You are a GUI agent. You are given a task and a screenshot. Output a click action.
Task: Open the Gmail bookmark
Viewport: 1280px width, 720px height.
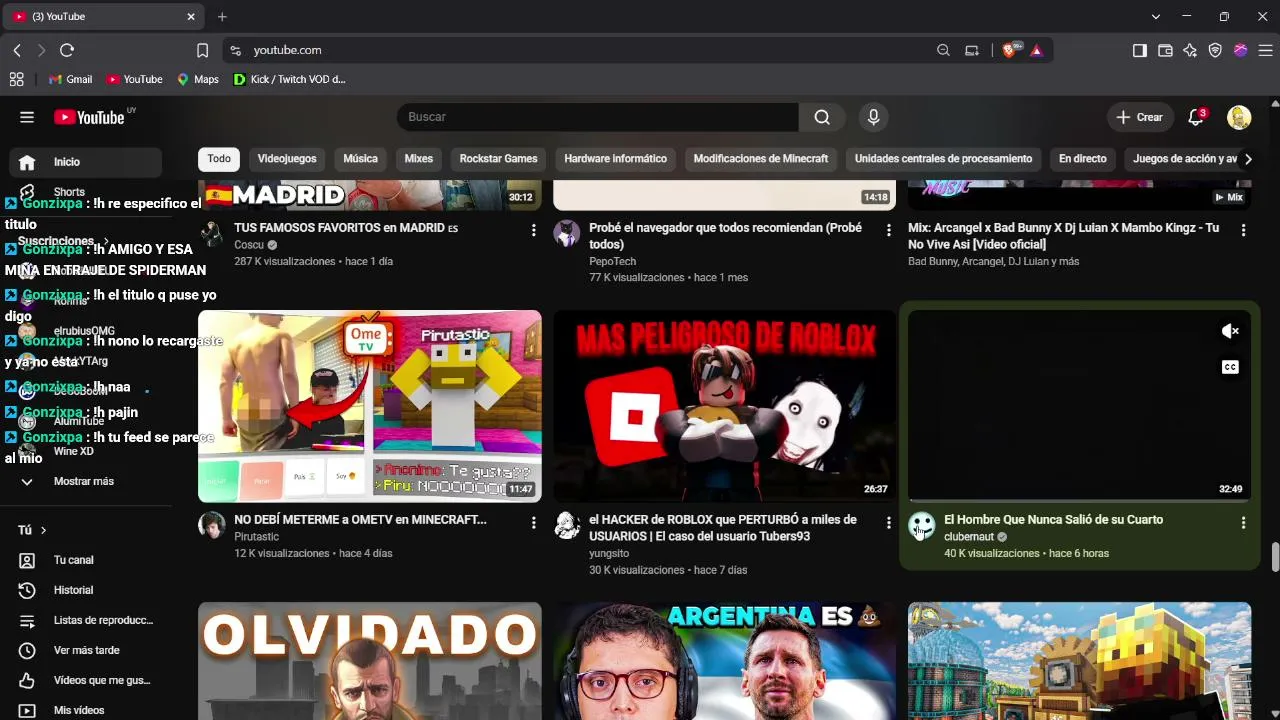point(70,79)
